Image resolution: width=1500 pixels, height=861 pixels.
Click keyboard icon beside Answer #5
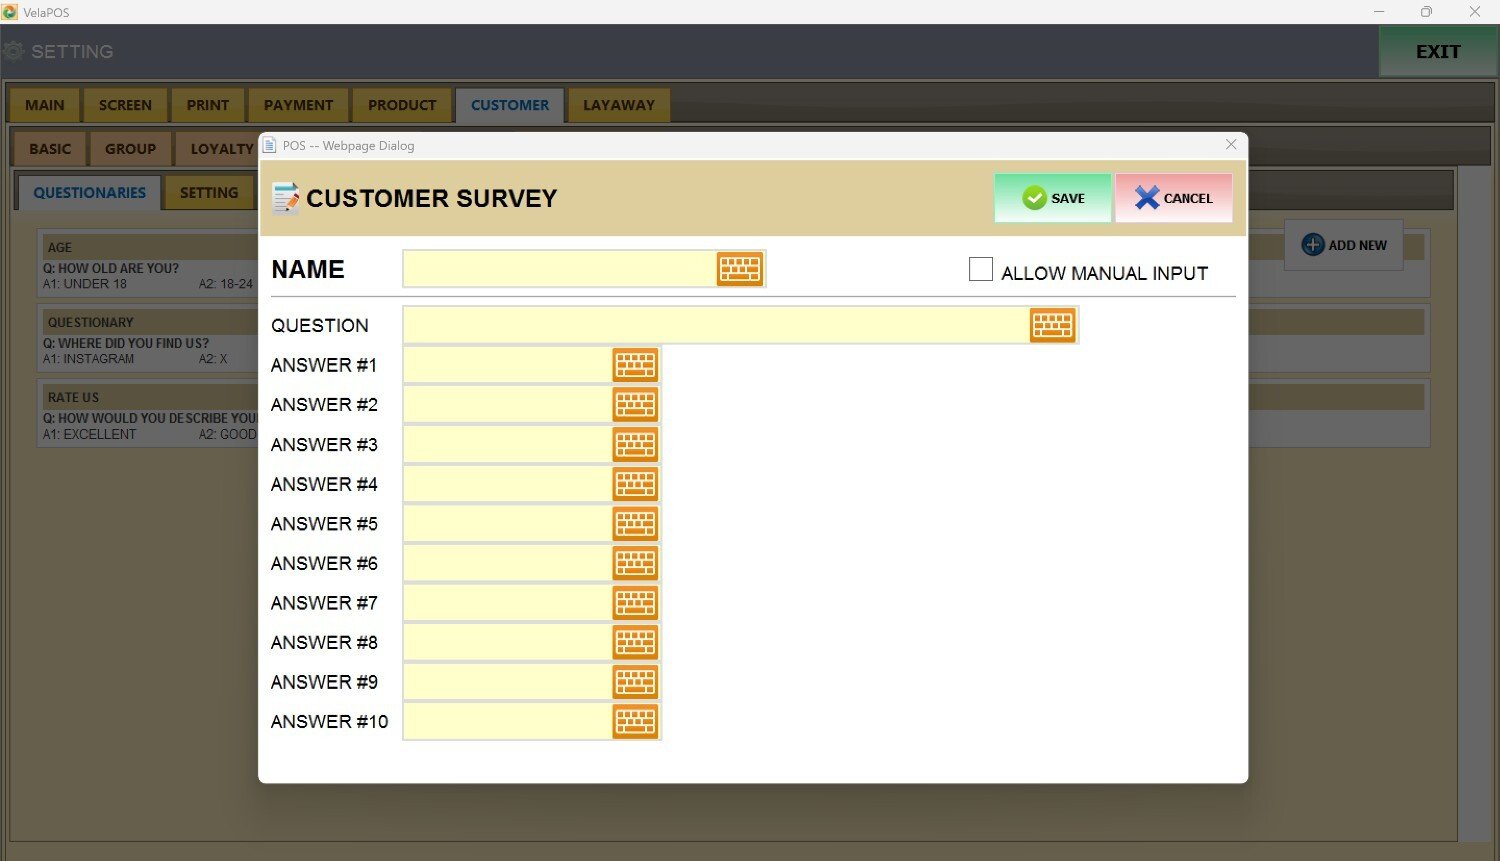click(635, 524)
